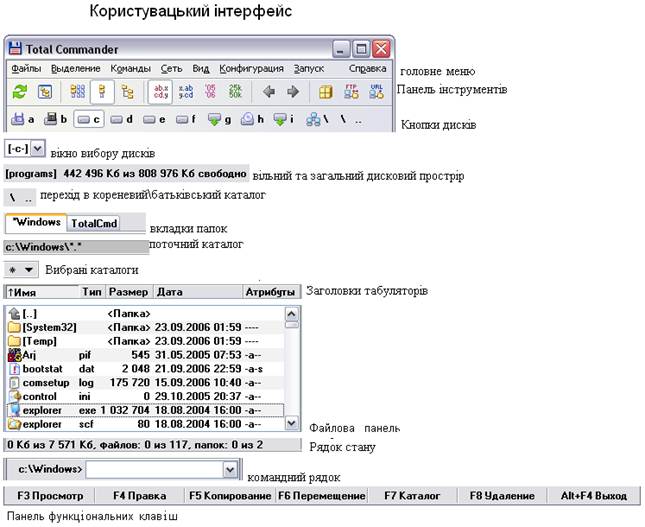645x527 pixels.
Task: Open the Файлы menu
Action: tap(26, 68)
